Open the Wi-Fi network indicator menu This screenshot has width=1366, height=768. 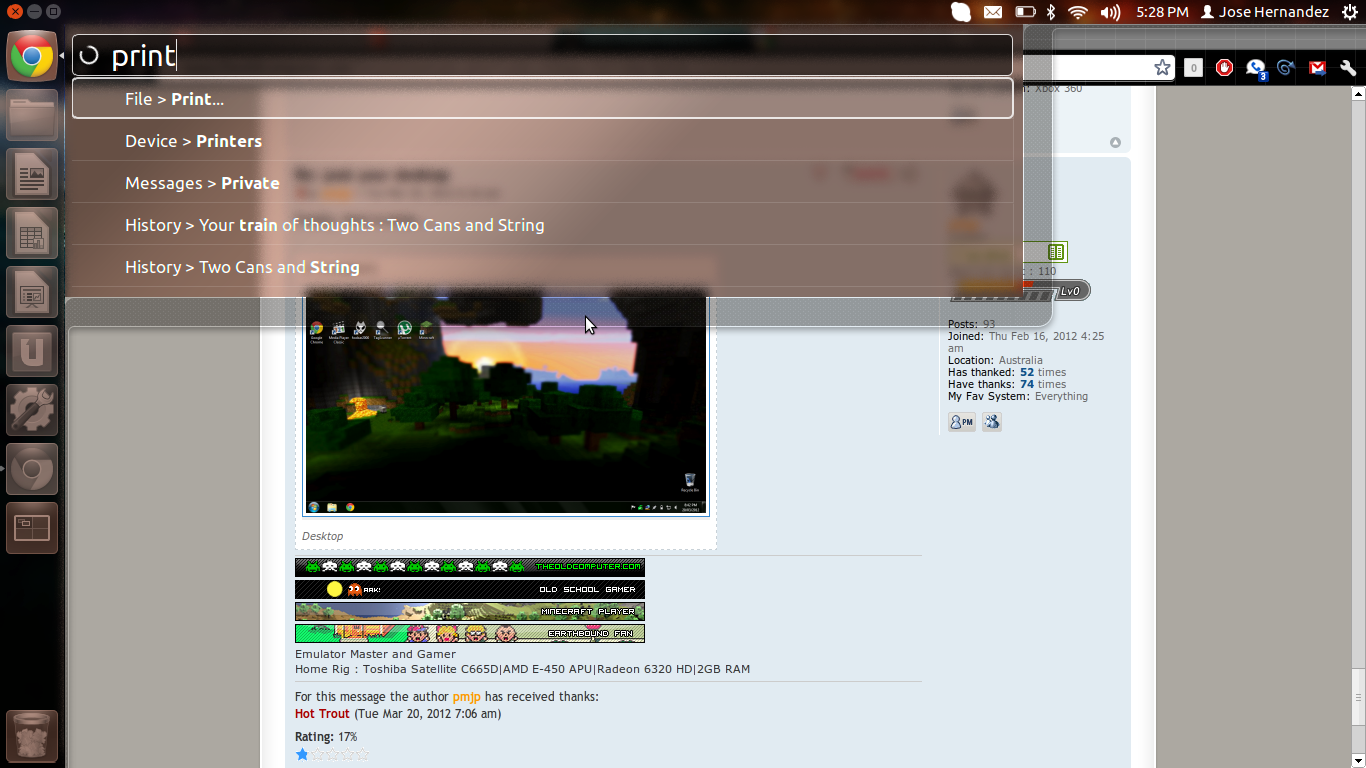(1077, 12)
